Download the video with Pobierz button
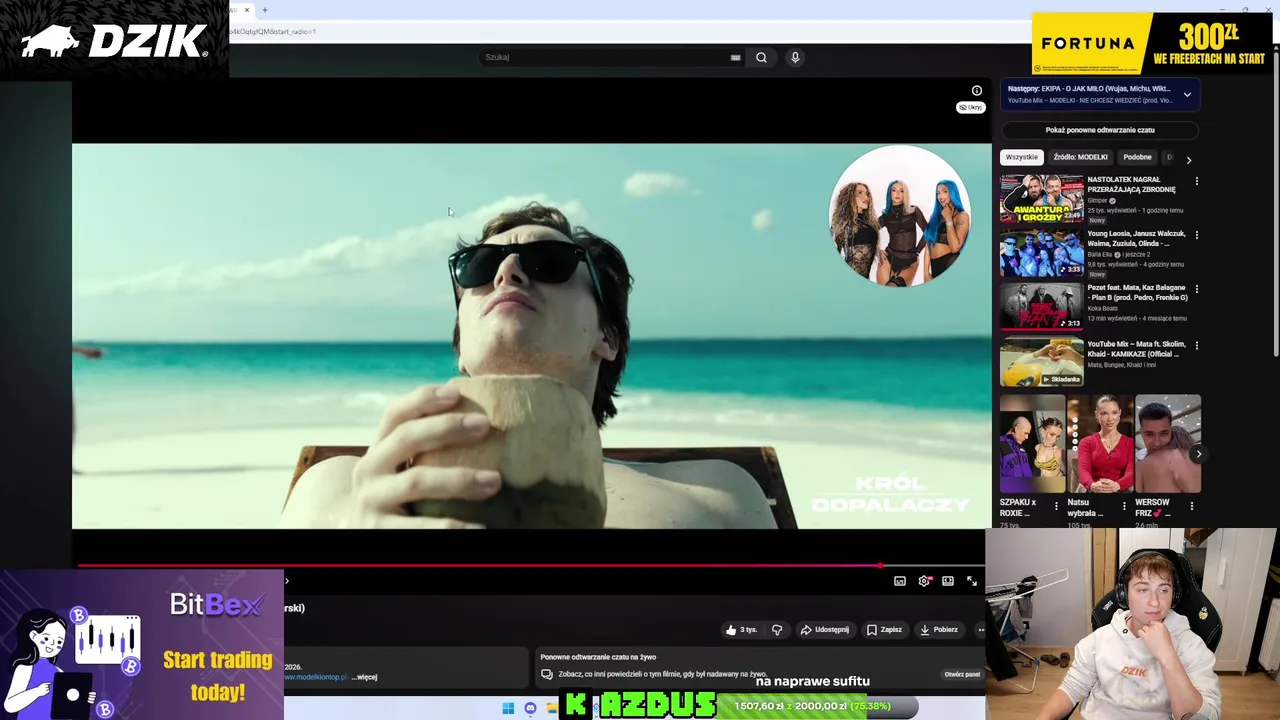Screen dimensions: 1280x720 click(939, 630)
